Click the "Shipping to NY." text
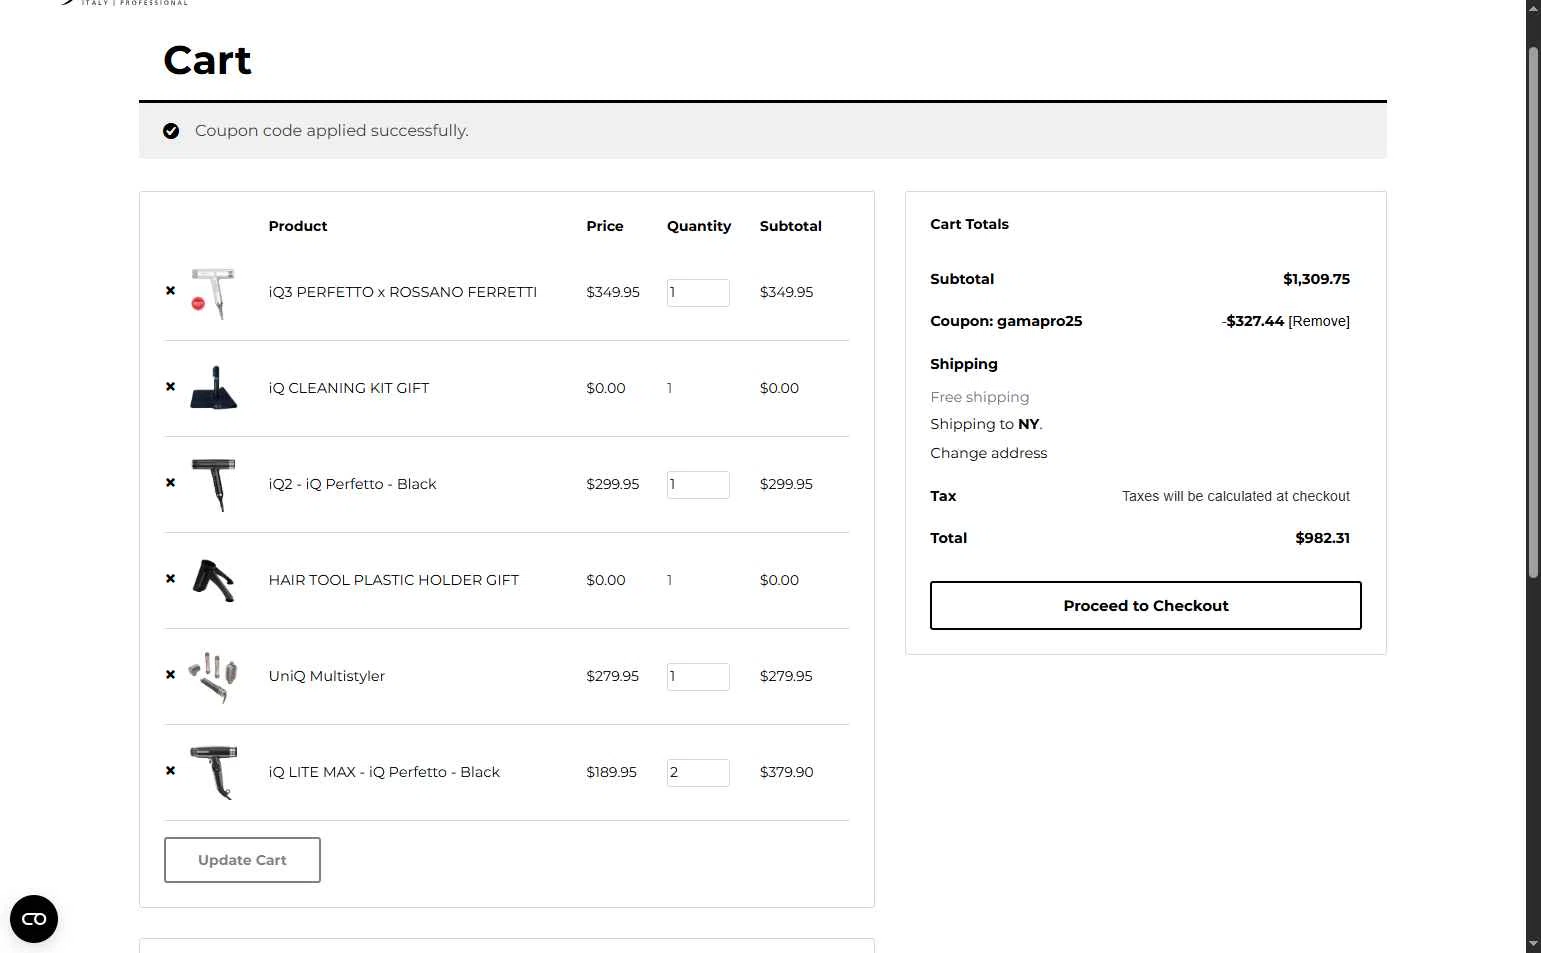 tap(986, 424)
